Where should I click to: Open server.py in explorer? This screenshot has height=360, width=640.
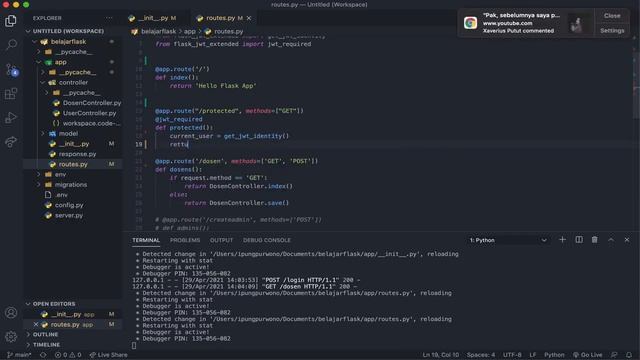(69, 215)
